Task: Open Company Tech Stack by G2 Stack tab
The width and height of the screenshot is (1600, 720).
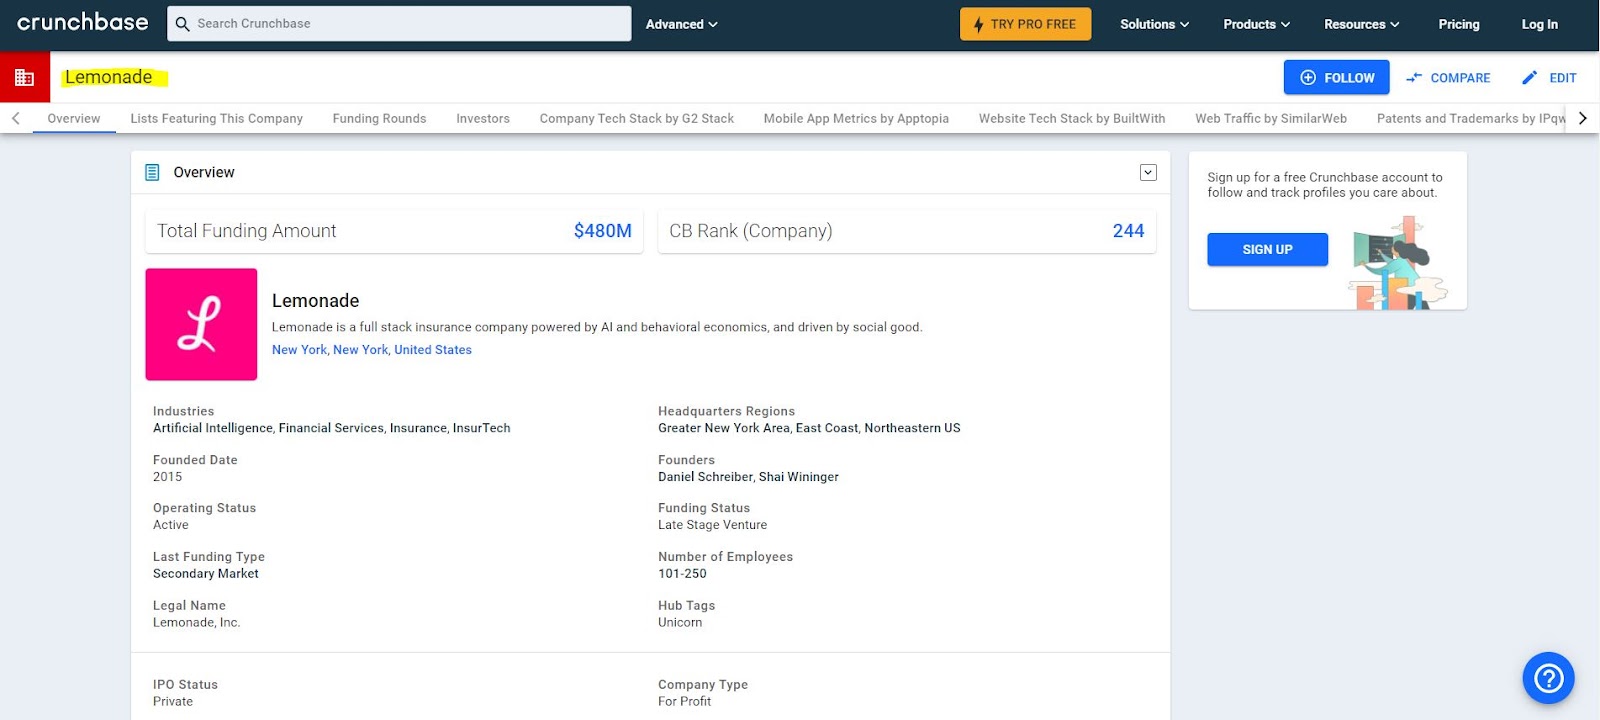Action: pos(637,118)
